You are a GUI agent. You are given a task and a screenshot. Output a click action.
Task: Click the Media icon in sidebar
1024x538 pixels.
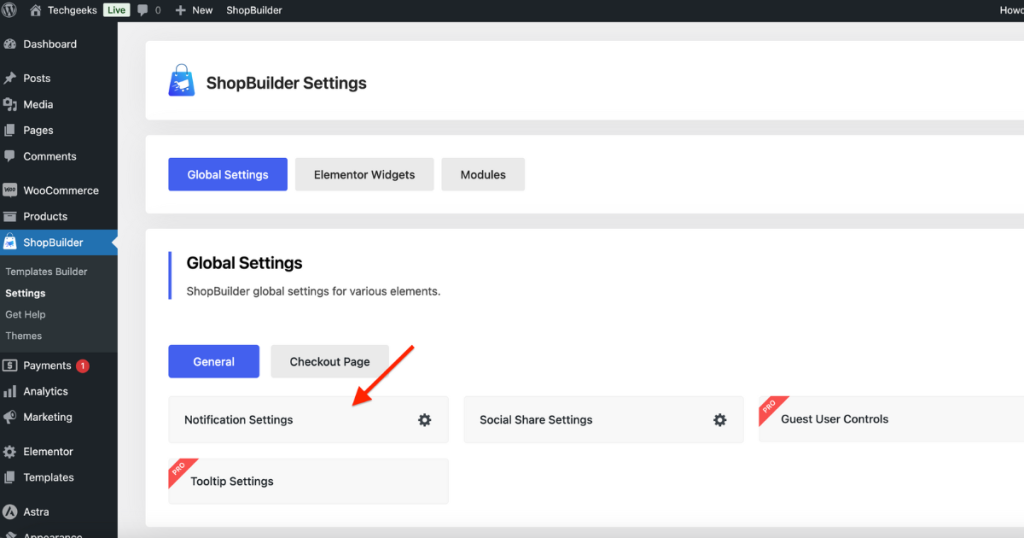click(10, 104)
